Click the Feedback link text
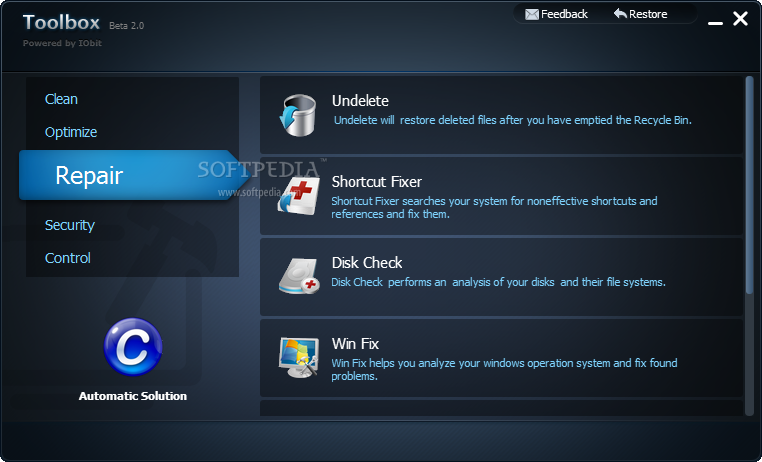This screenshot has height=462, width=762. (x=564, y=15)
